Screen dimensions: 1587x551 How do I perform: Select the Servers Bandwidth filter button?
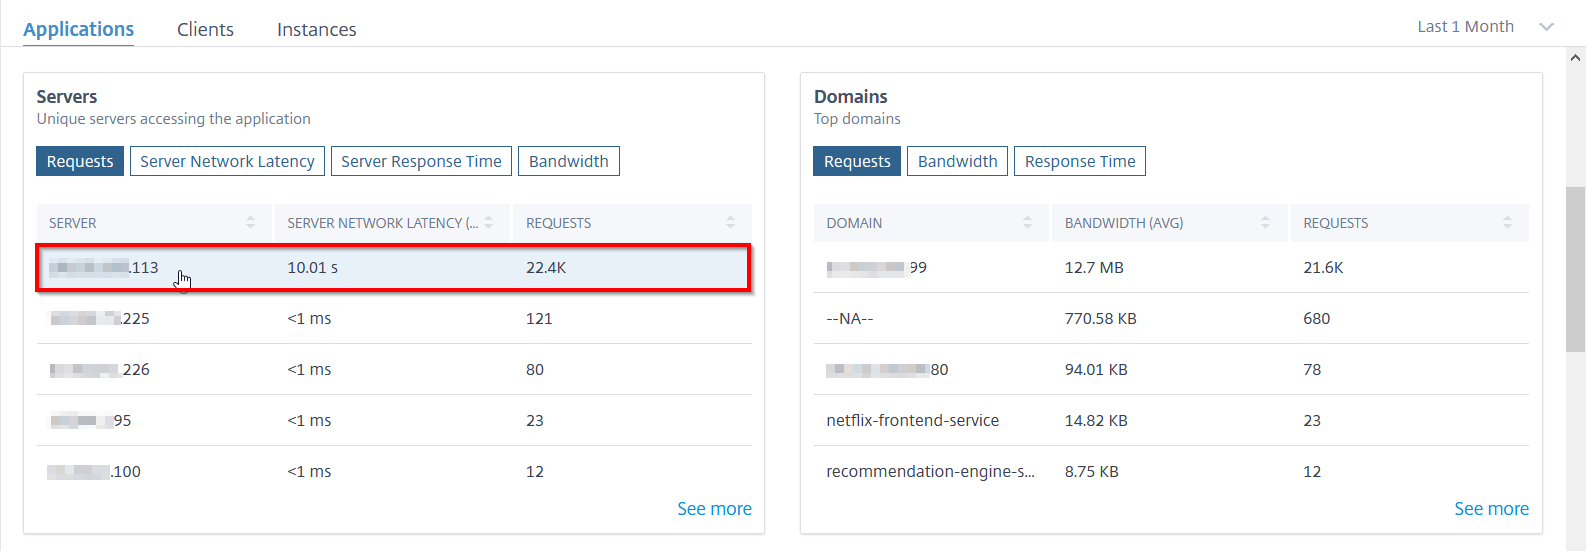pos(568,161)
